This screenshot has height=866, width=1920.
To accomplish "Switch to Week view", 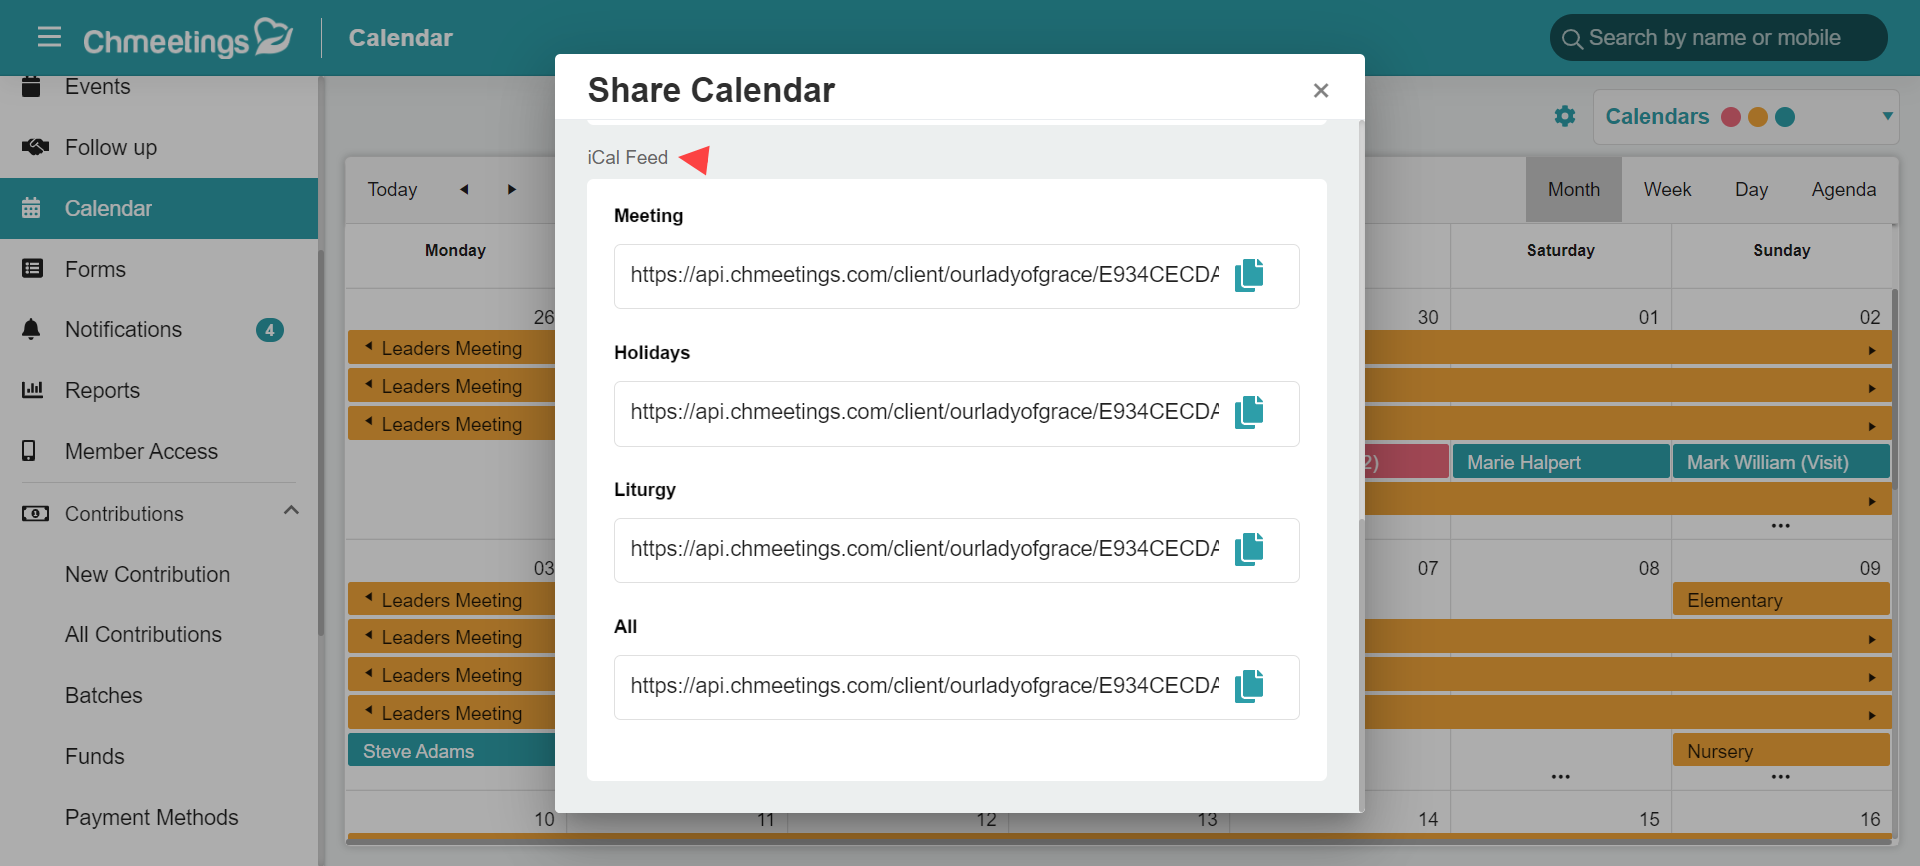I will 1667,189.
